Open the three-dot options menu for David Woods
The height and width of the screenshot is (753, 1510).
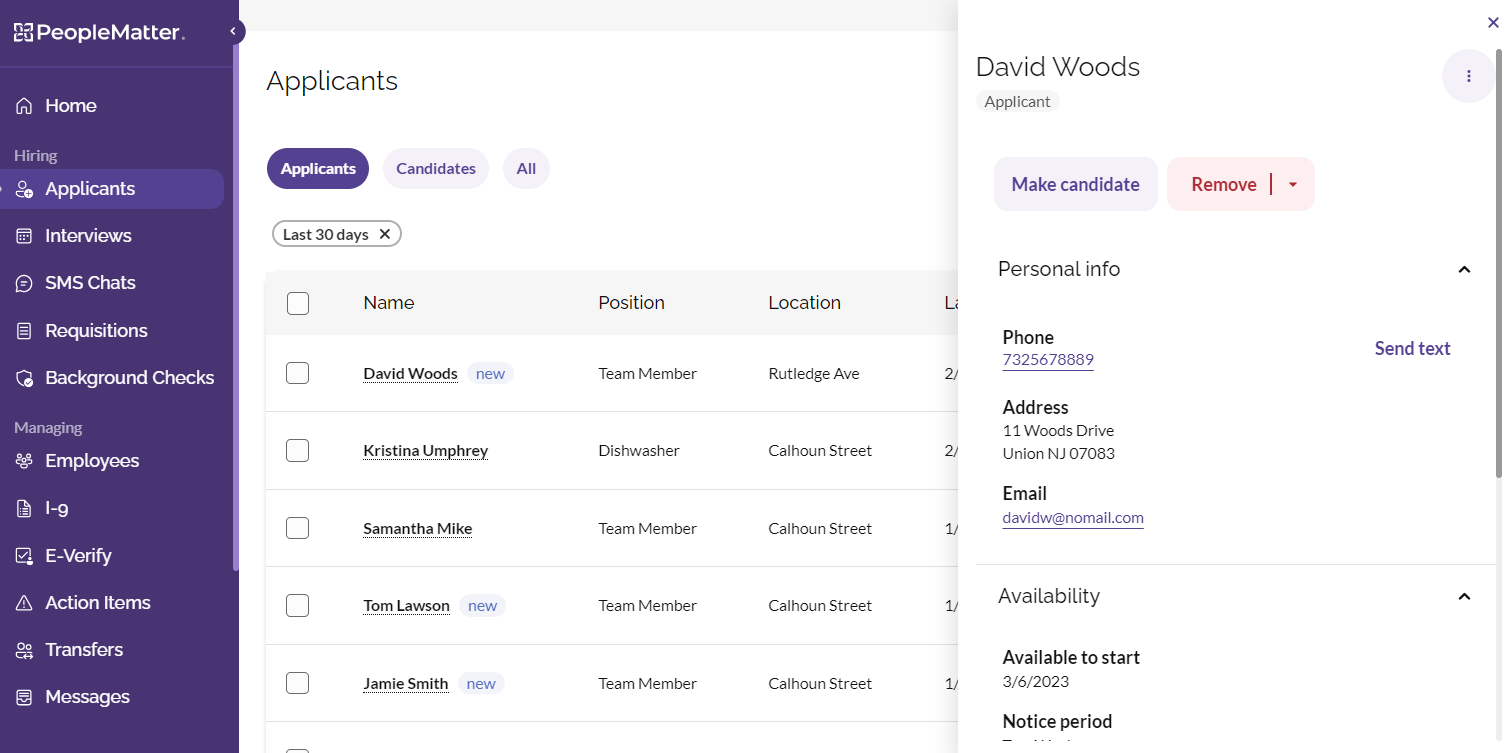(x=1468, y=76)
